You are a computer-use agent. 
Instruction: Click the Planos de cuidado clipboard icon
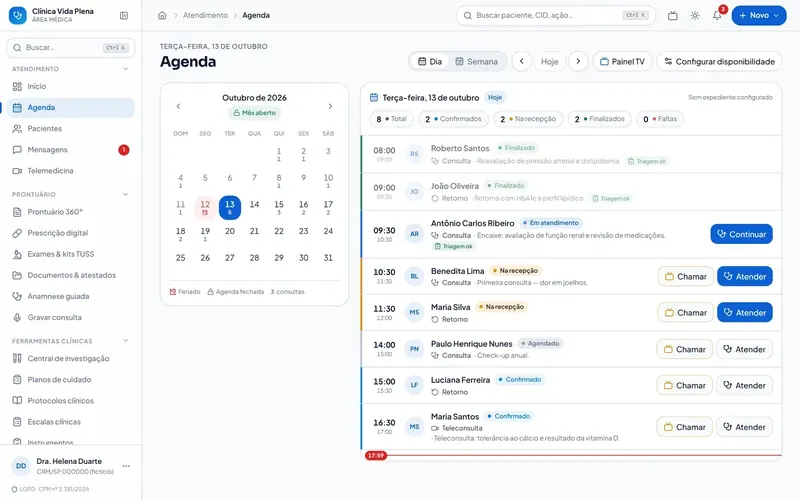[17, 380]
